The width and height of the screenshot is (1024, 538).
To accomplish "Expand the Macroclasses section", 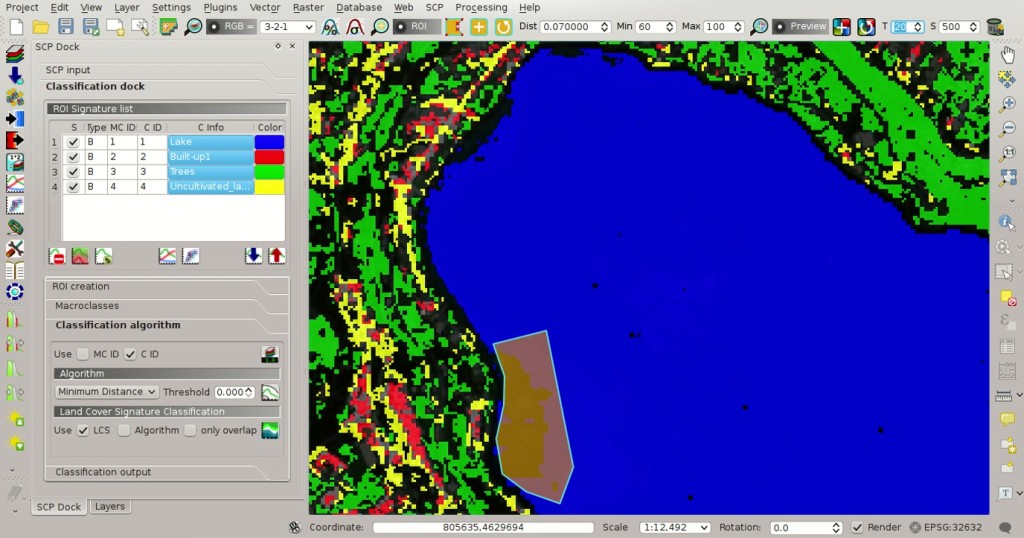I will click(x=87, y=306).
